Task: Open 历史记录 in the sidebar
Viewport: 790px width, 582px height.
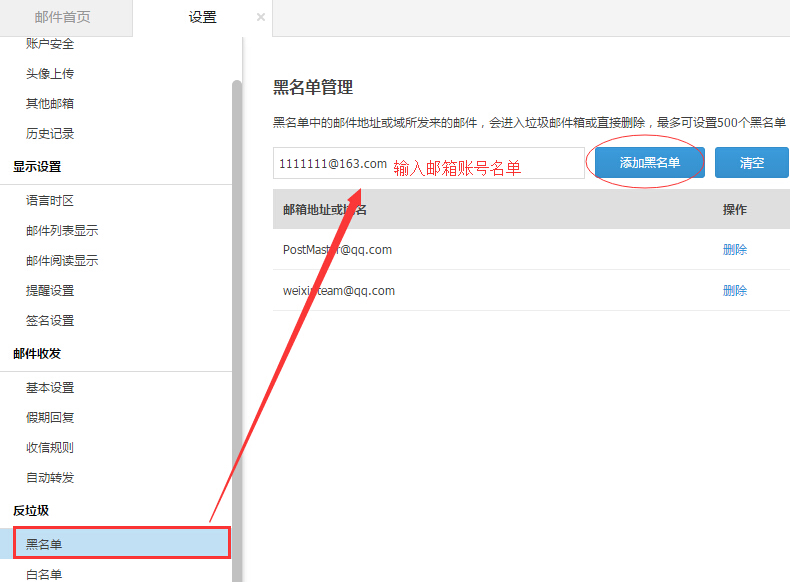Action: tap(50, 134)
